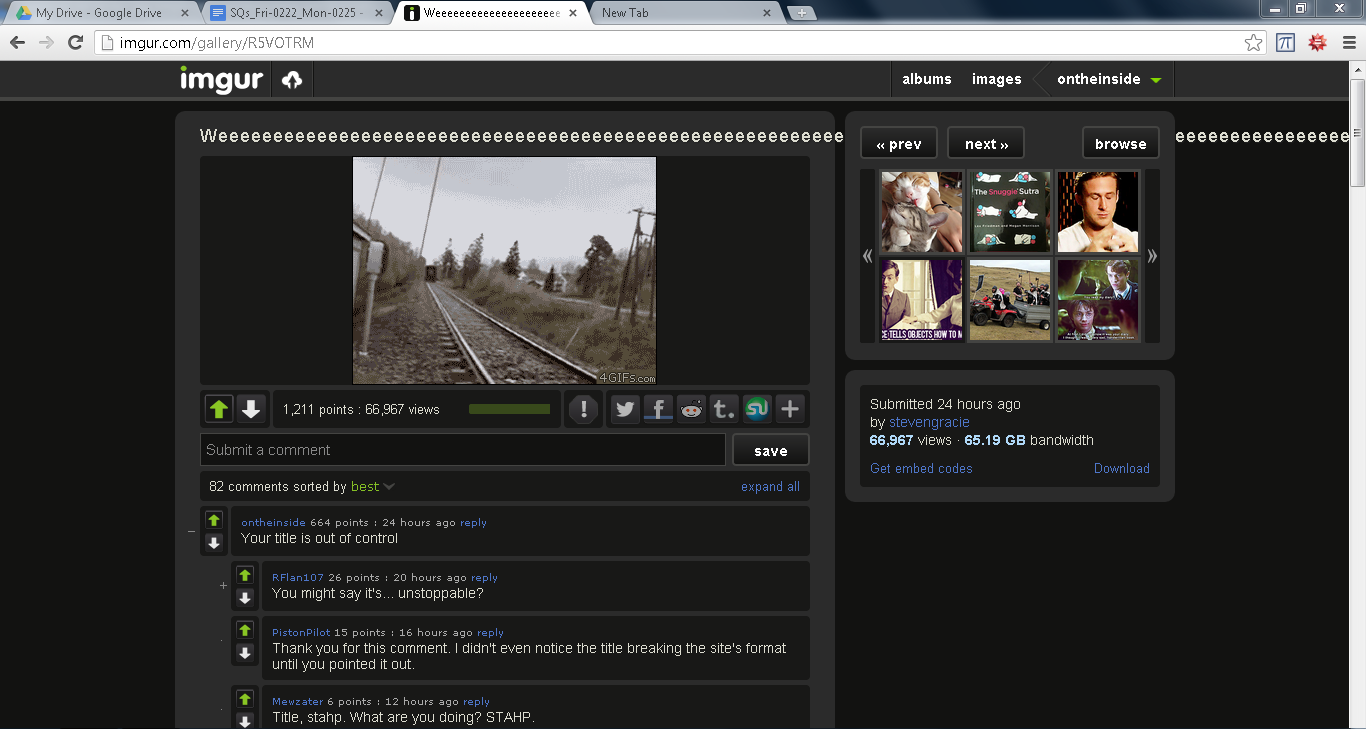Open the ontheinside account dropdown
The image size is (1366, 729).
(x=1109, y=79)
